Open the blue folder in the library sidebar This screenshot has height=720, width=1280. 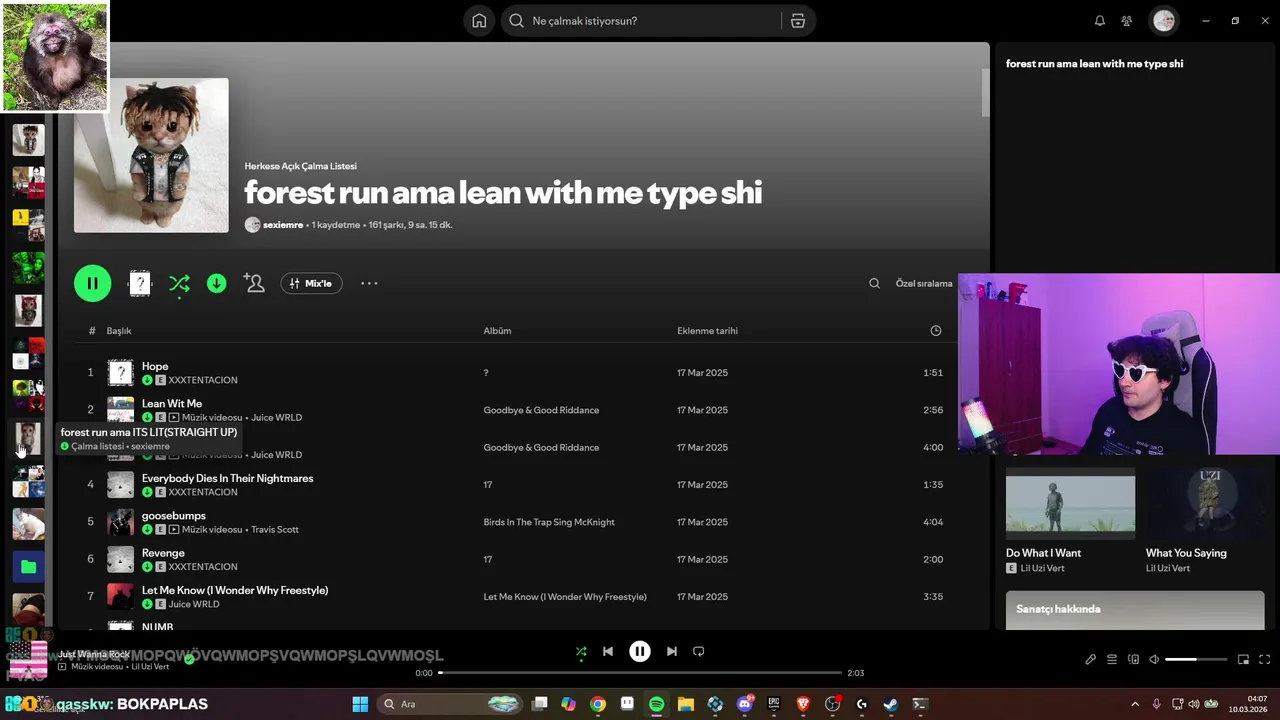(28, 567)
